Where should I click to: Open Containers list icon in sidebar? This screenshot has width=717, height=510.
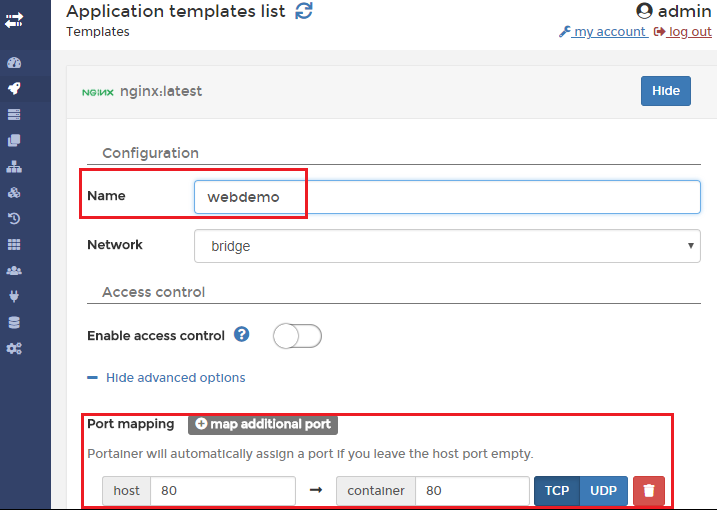pos(14,114)
